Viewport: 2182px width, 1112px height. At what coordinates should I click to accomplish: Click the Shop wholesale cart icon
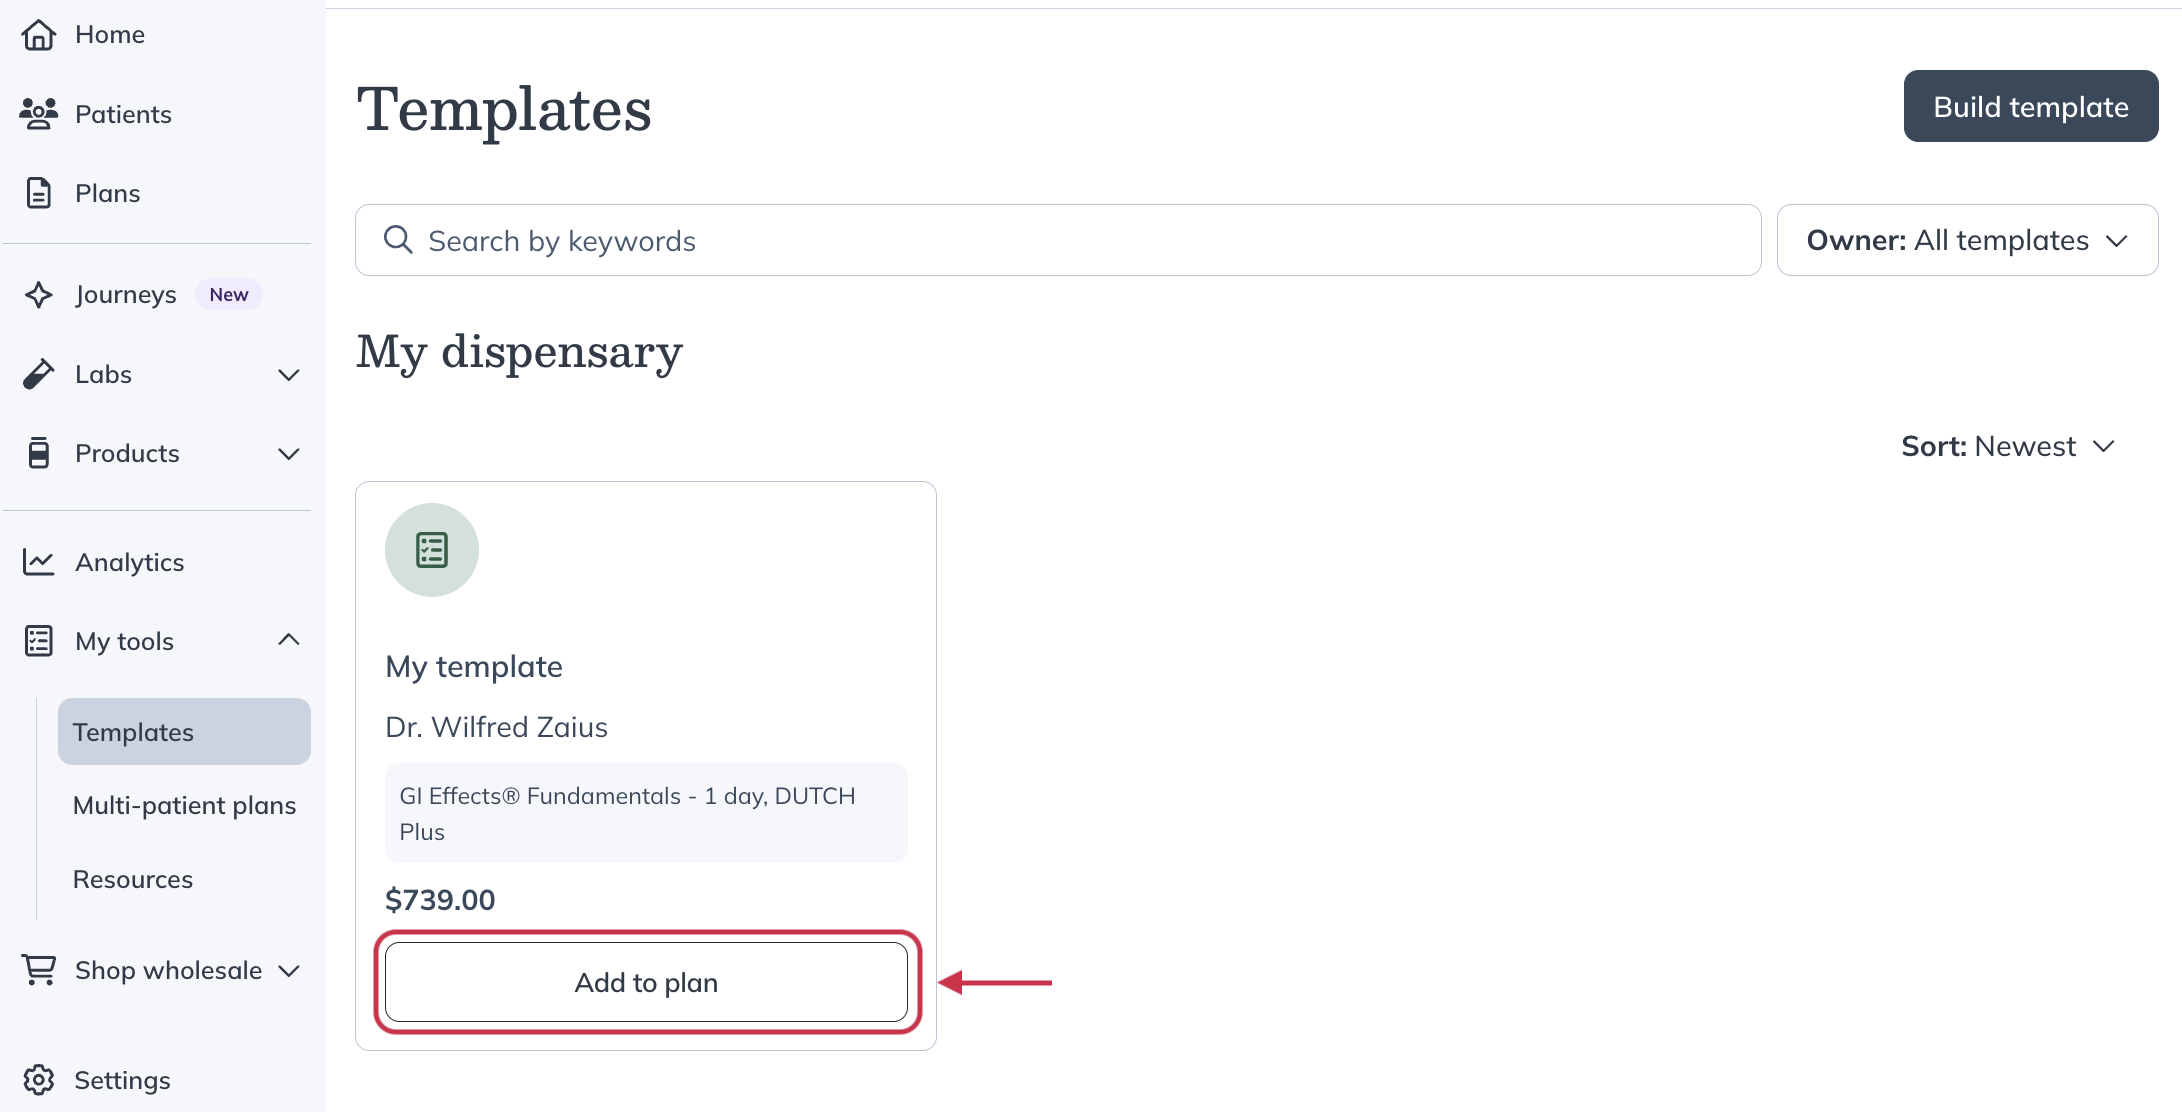tap(39, 969)
